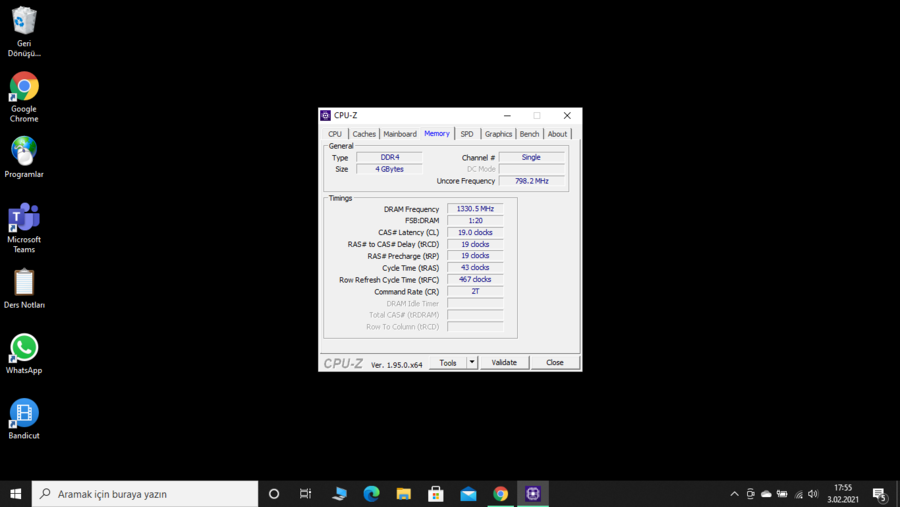Show hidden system tray icons
The height and width of the screenshot is (507, 900).
pos(734,494)
